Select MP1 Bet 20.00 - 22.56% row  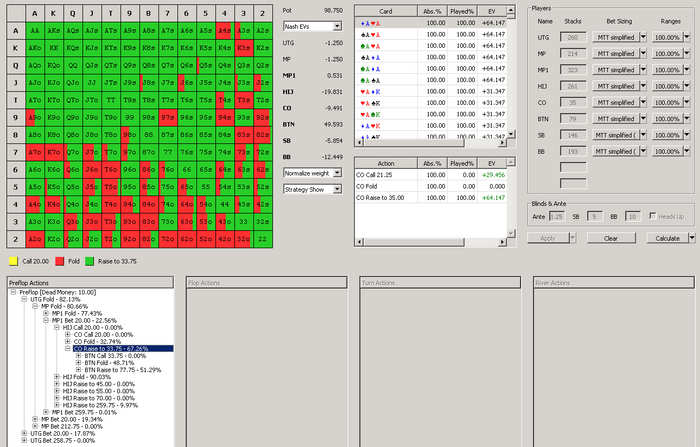coord(84,321)
